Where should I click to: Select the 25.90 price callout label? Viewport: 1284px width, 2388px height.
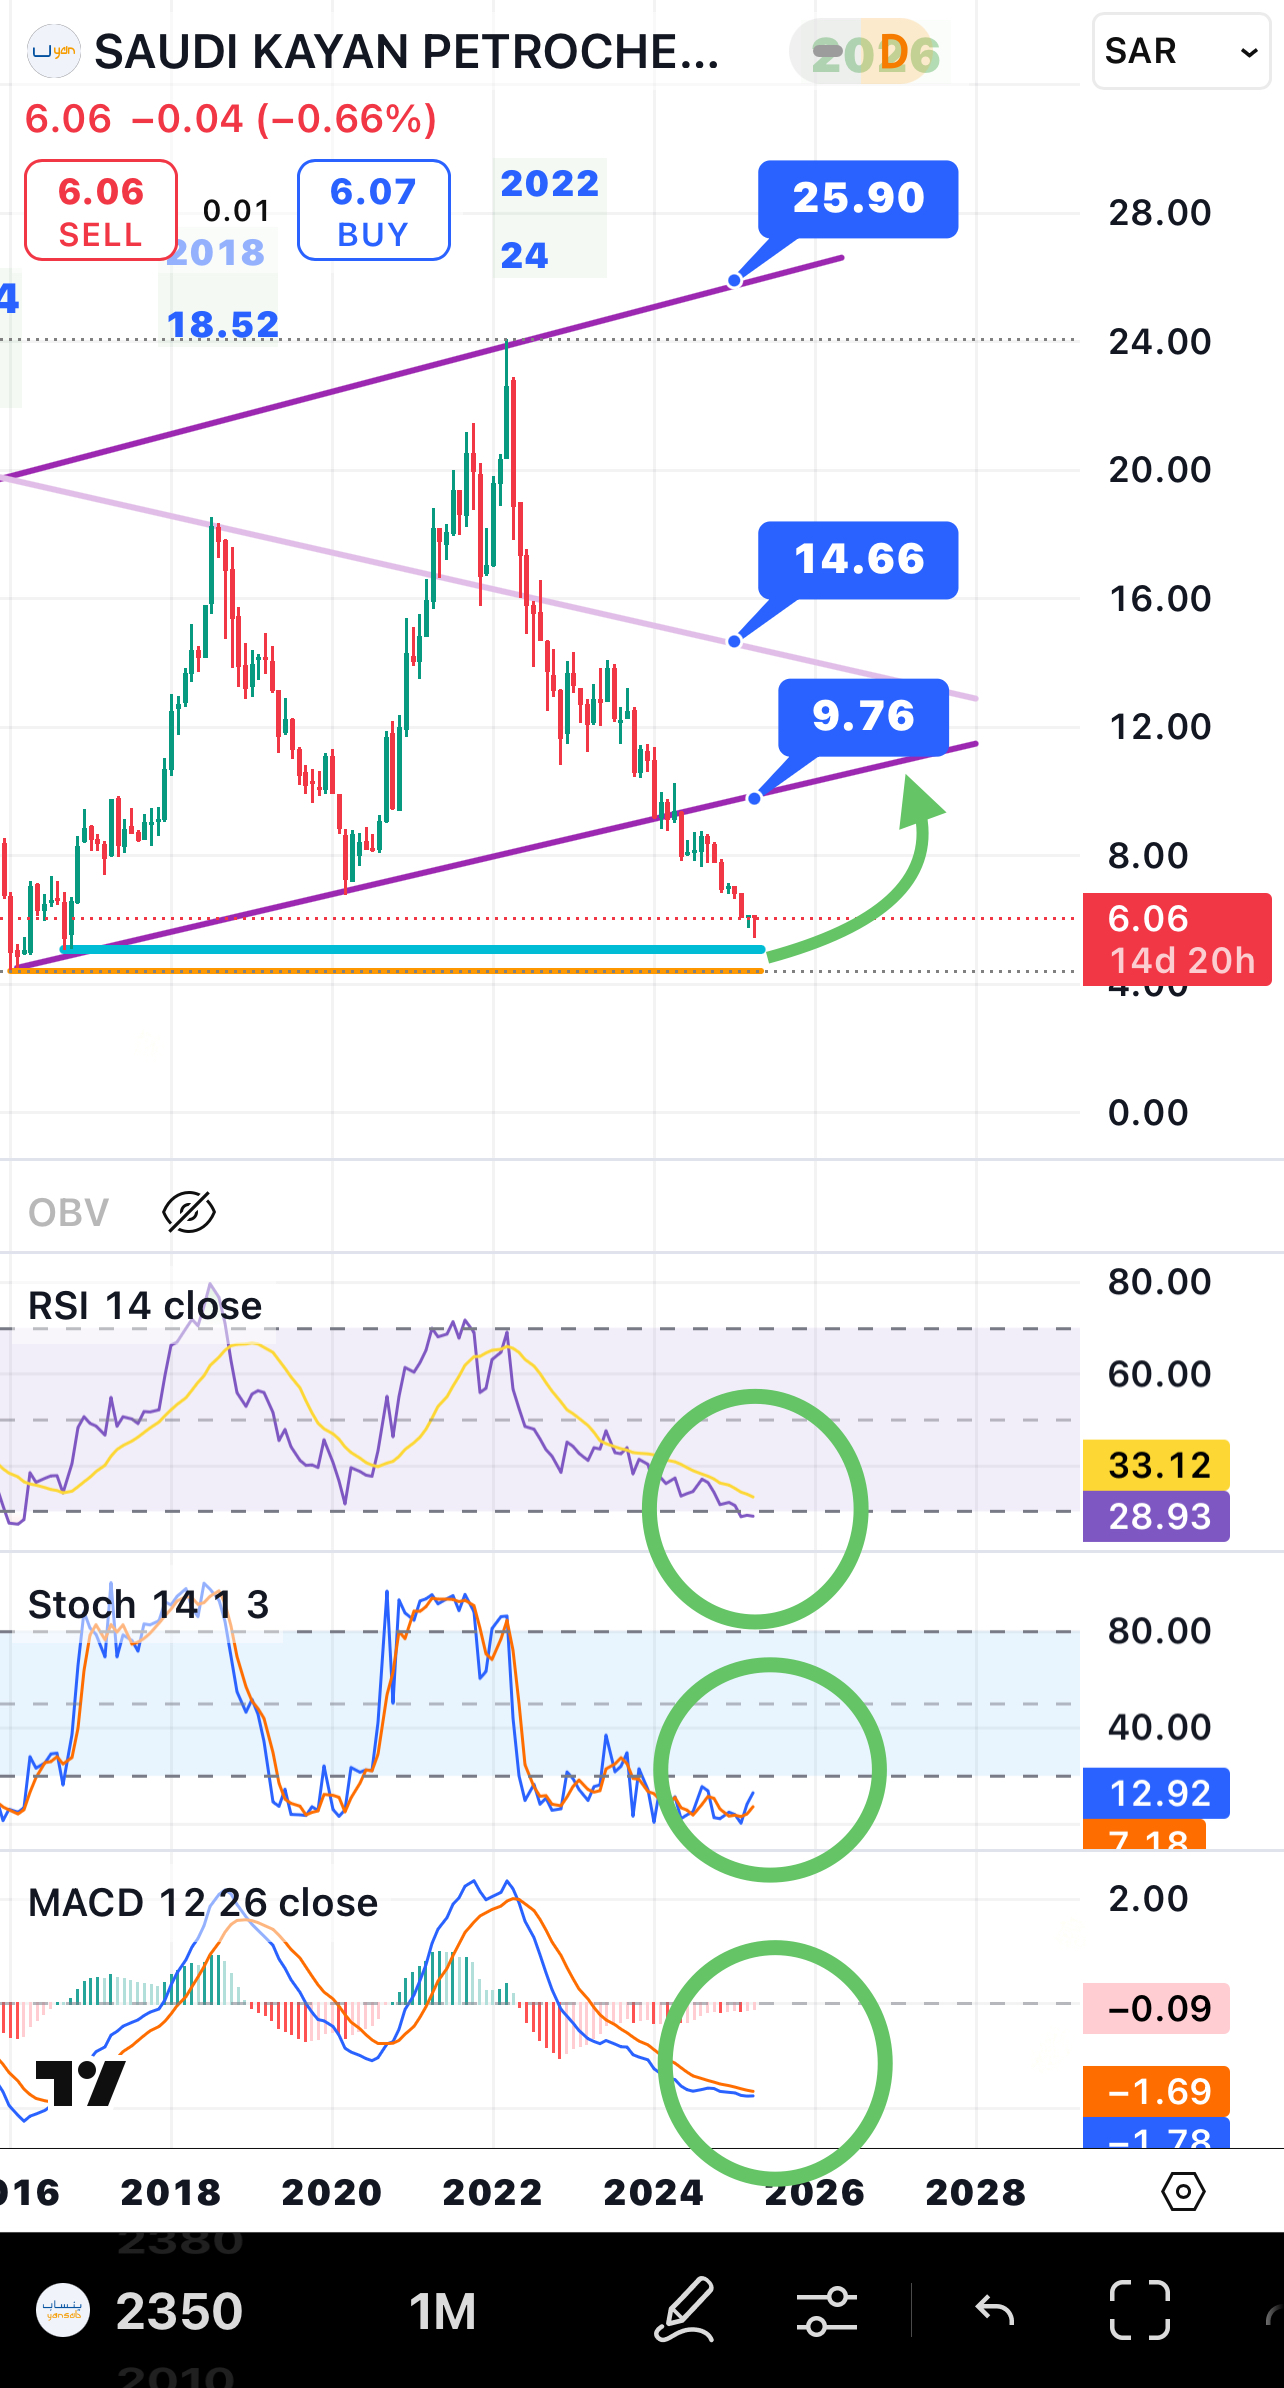coord(858,199)
